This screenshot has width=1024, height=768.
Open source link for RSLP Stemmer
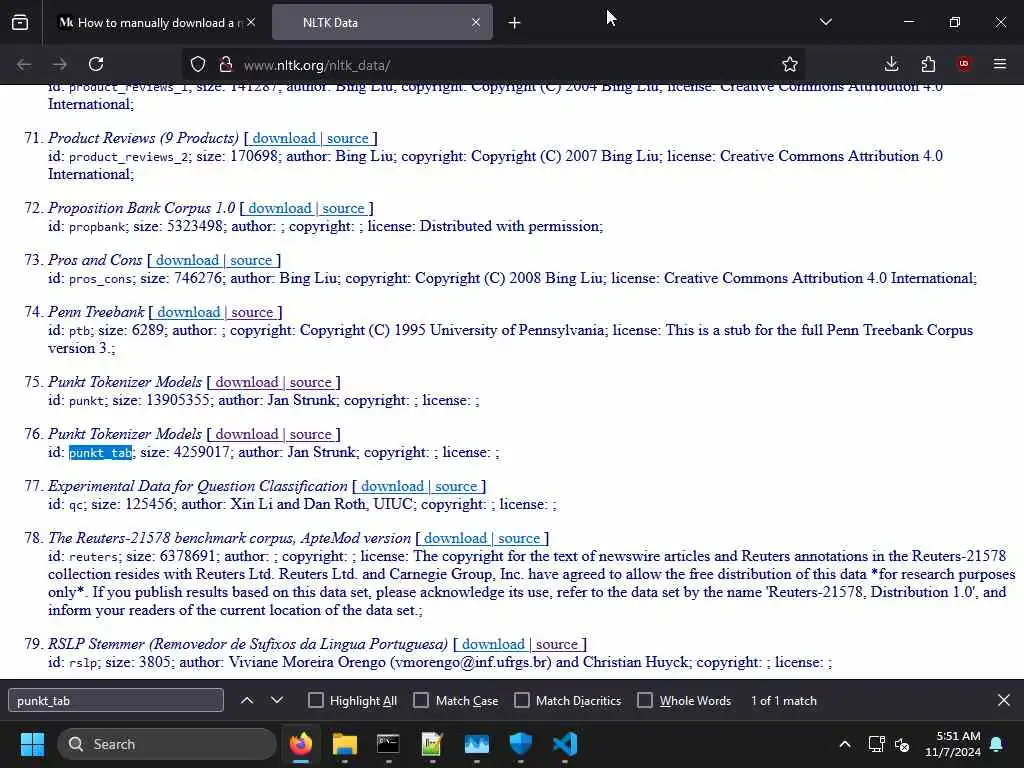[x=557, y=645]
